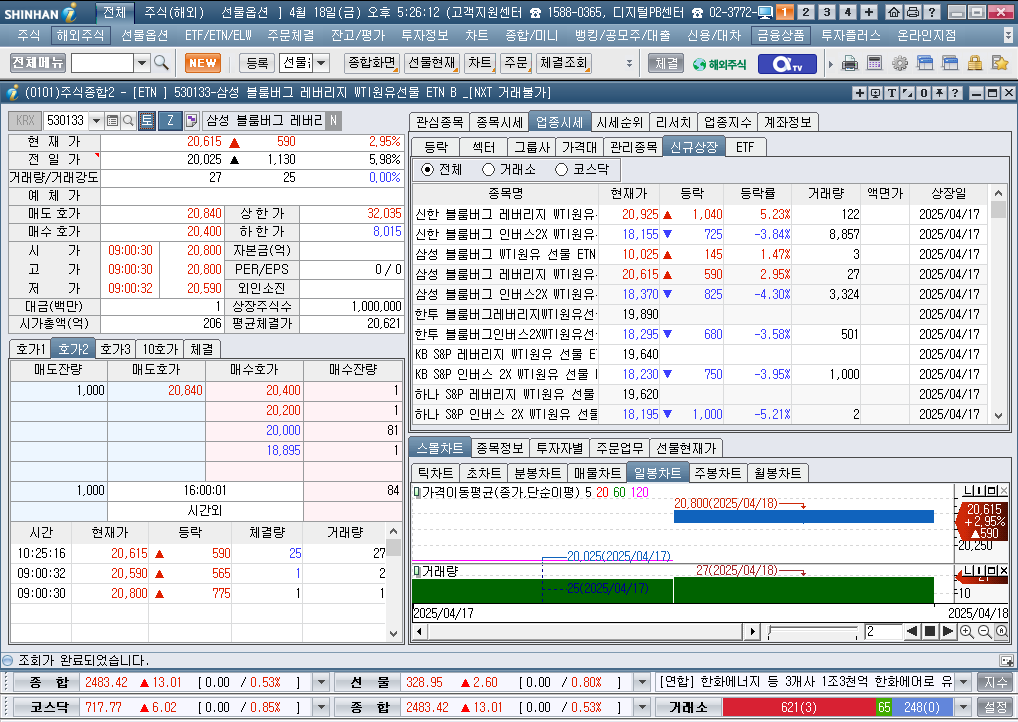Switch to virtual screen 3
Viewport: 1018px width, 722px height.
(x=826, y=12)
